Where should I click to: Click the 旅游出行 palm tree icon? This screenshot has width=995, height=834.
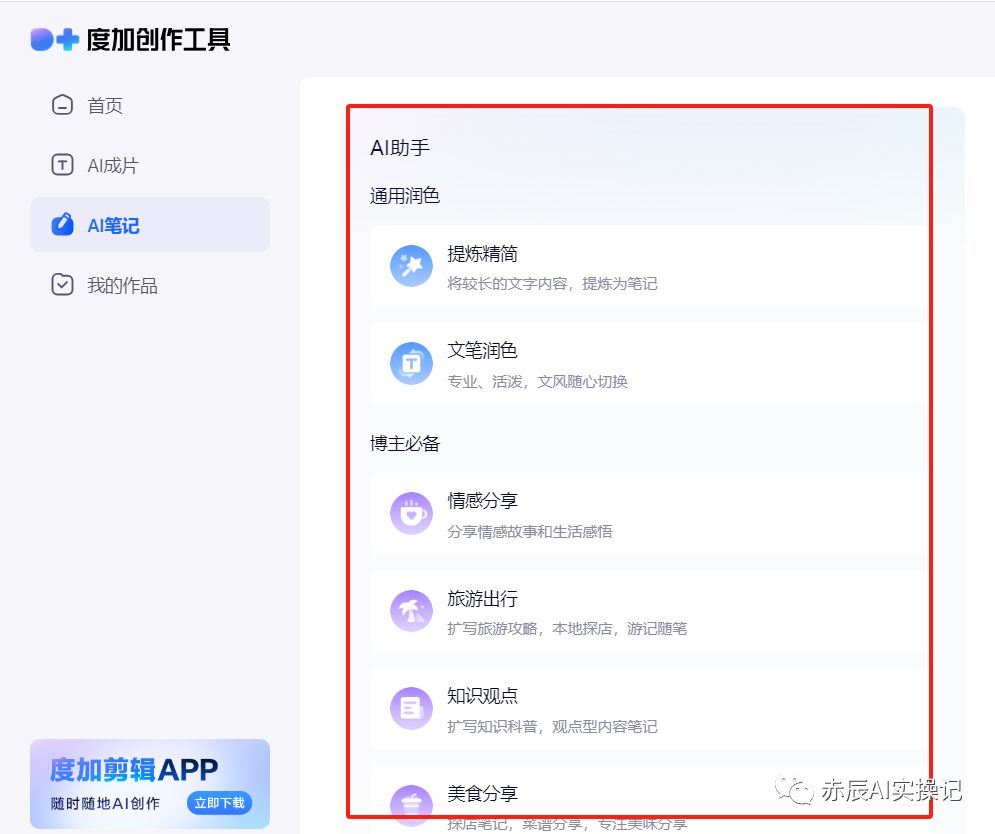(x=411, y=610)
